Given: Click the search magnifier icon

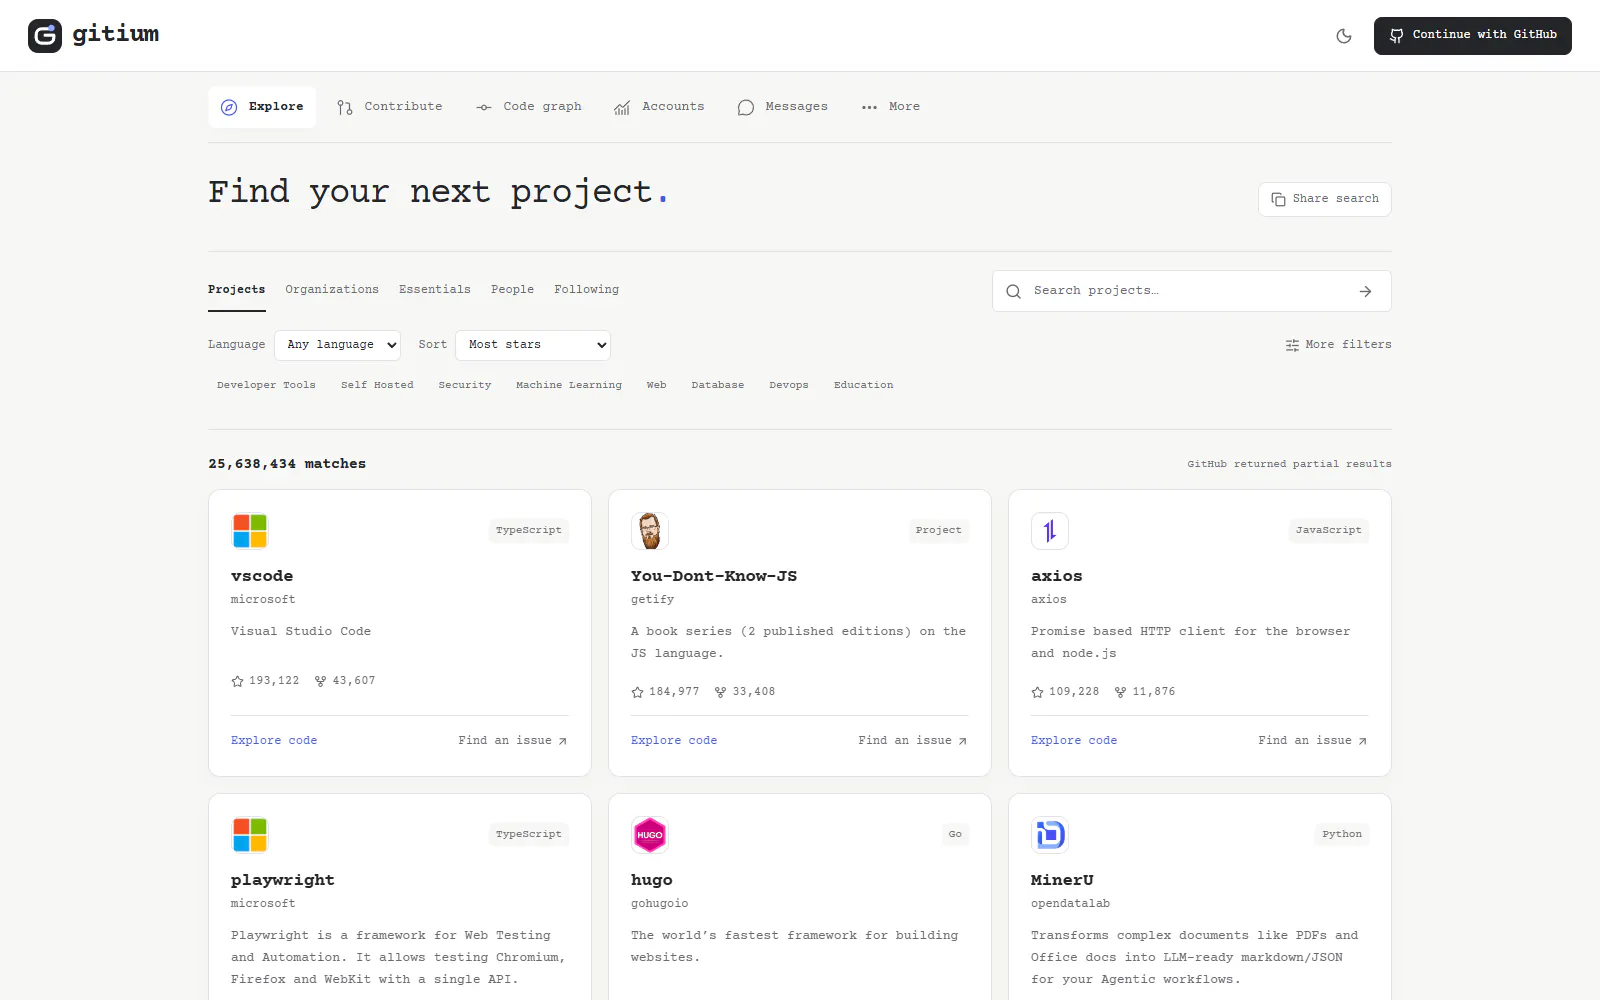Looking at the screenshot, I should click(x=1013, y=292).
